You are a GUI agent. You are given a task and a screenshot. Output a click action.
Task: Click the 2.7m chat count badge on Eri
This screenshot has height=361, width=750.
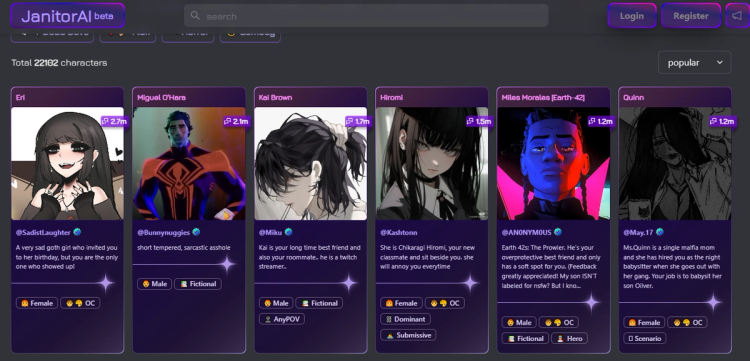tap(114, 121)
